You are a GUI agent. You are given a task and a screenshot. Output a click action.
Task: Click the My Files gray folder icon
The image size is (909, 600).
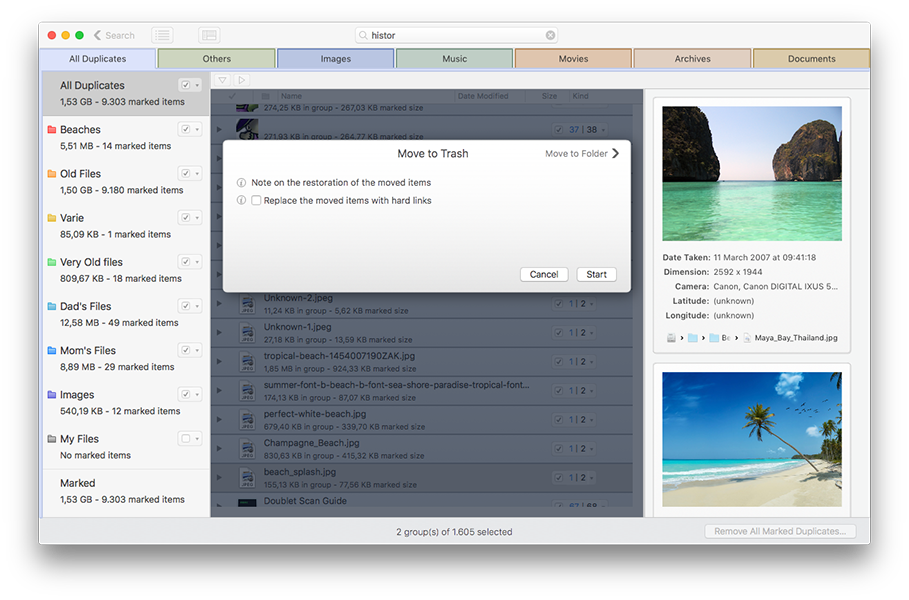coord(52,439)
